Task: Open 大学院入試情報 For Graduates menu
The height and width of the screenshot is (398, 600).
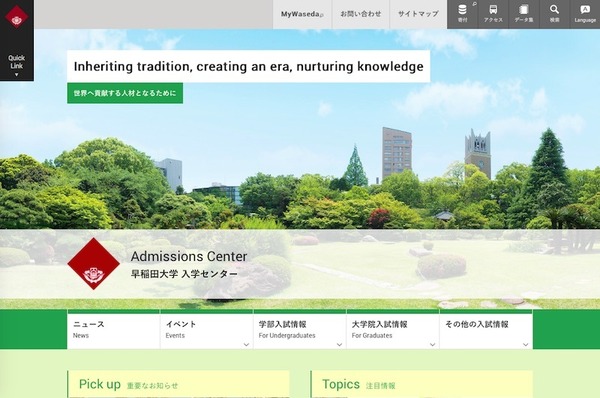Action: [393, 329]
